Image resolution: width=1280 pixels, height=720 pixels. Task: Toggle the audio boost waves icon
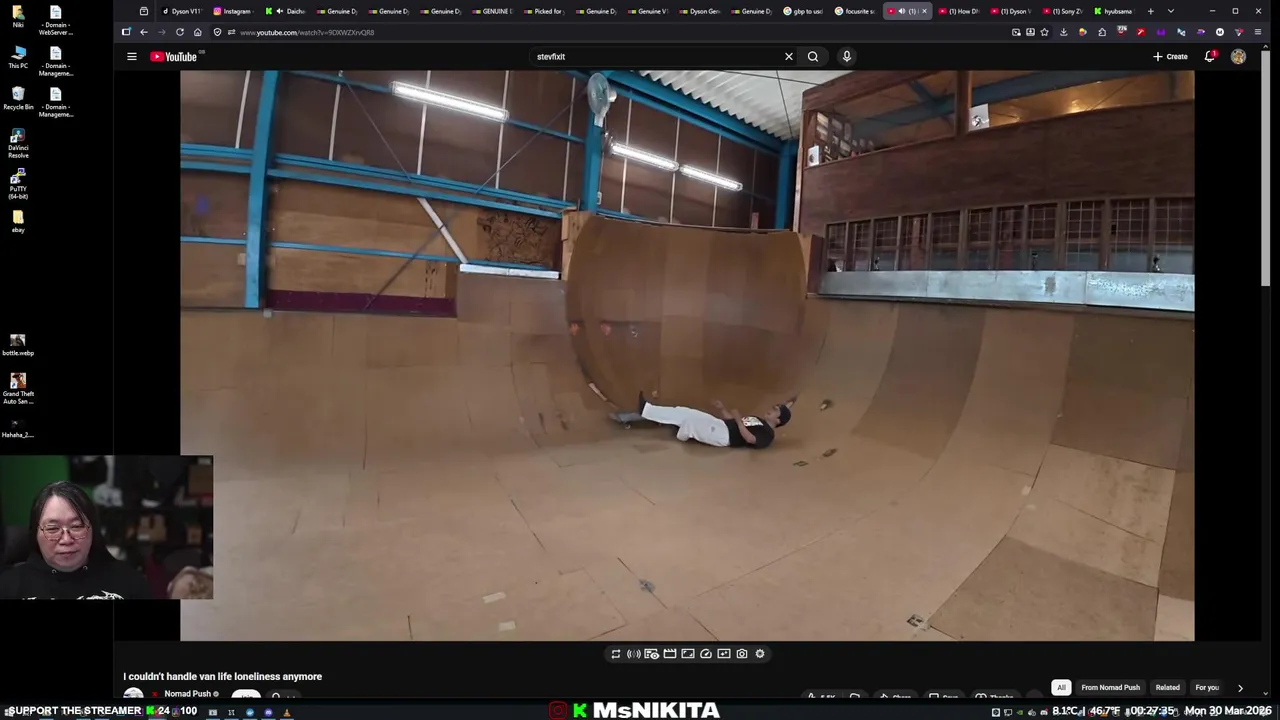[634, 654]
